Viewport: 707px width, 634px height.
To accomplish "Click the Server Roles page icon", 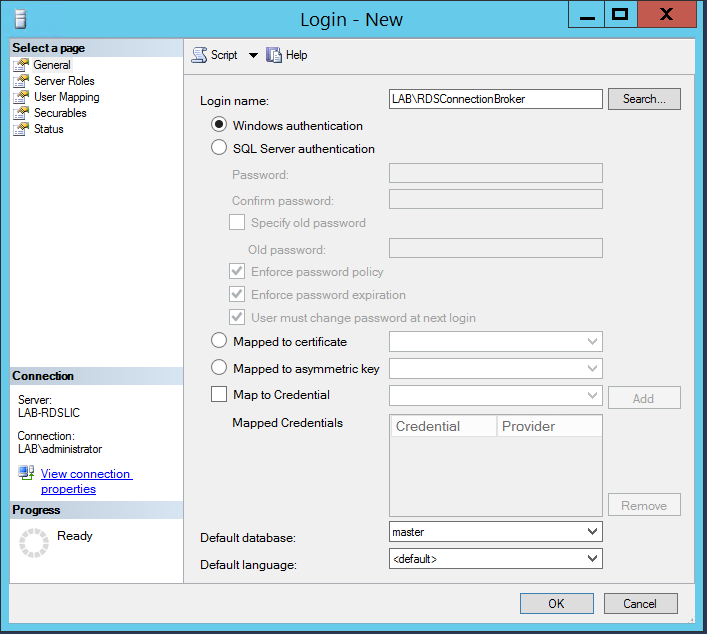I will pyautogui.click(x=20, y=81).
